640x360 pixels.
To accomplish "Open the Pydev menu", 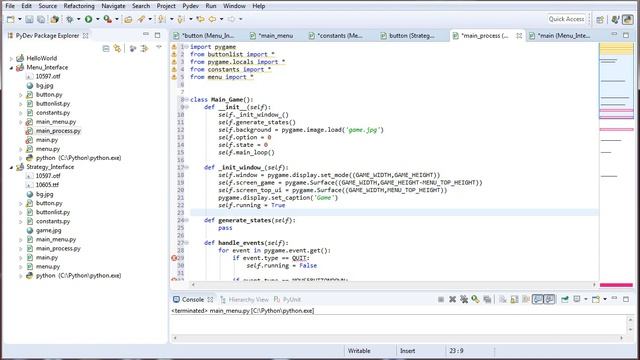I will pyautogui.click(x=190, y=6).
